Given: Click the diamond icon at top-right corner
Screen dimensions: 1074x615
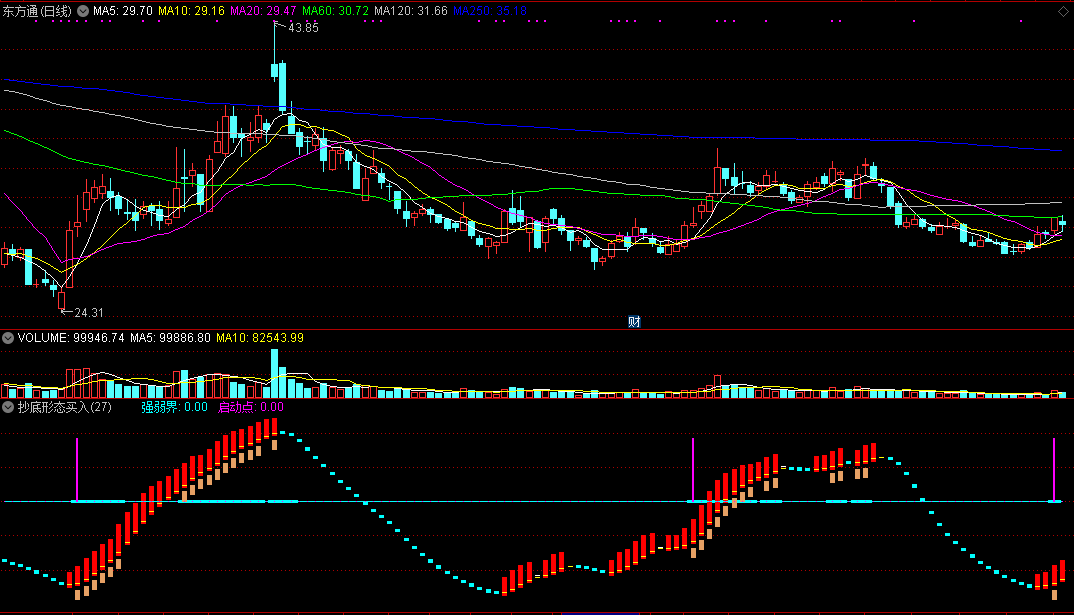Looking at the screenshot, I should [x=1063, y=11].
